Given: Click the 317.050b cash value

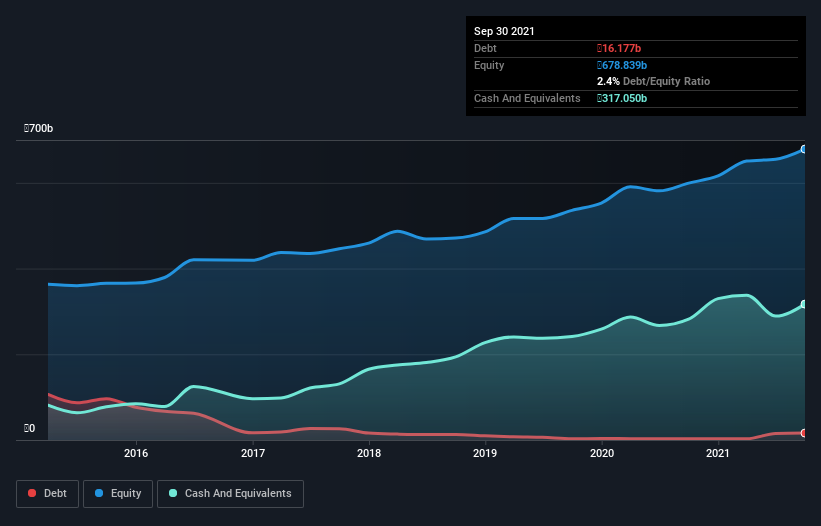Looking at the screenshot, I should coord(622,98).
